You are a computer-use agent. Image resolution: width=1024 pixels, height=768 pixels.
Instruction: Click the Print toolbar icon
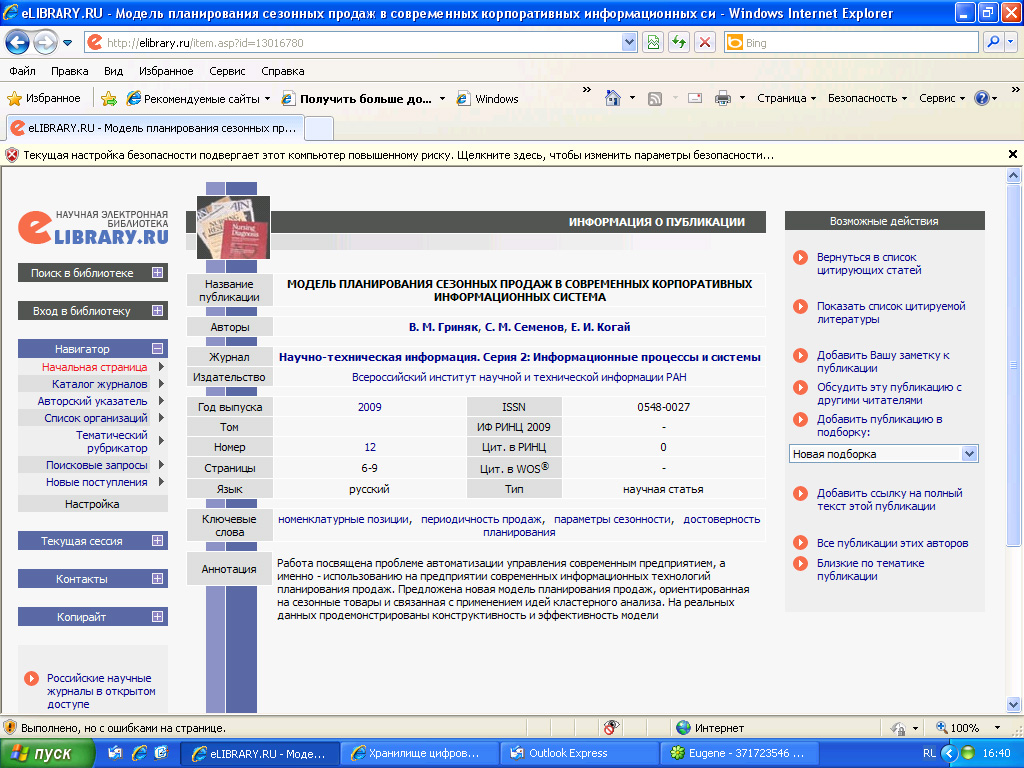723,98
